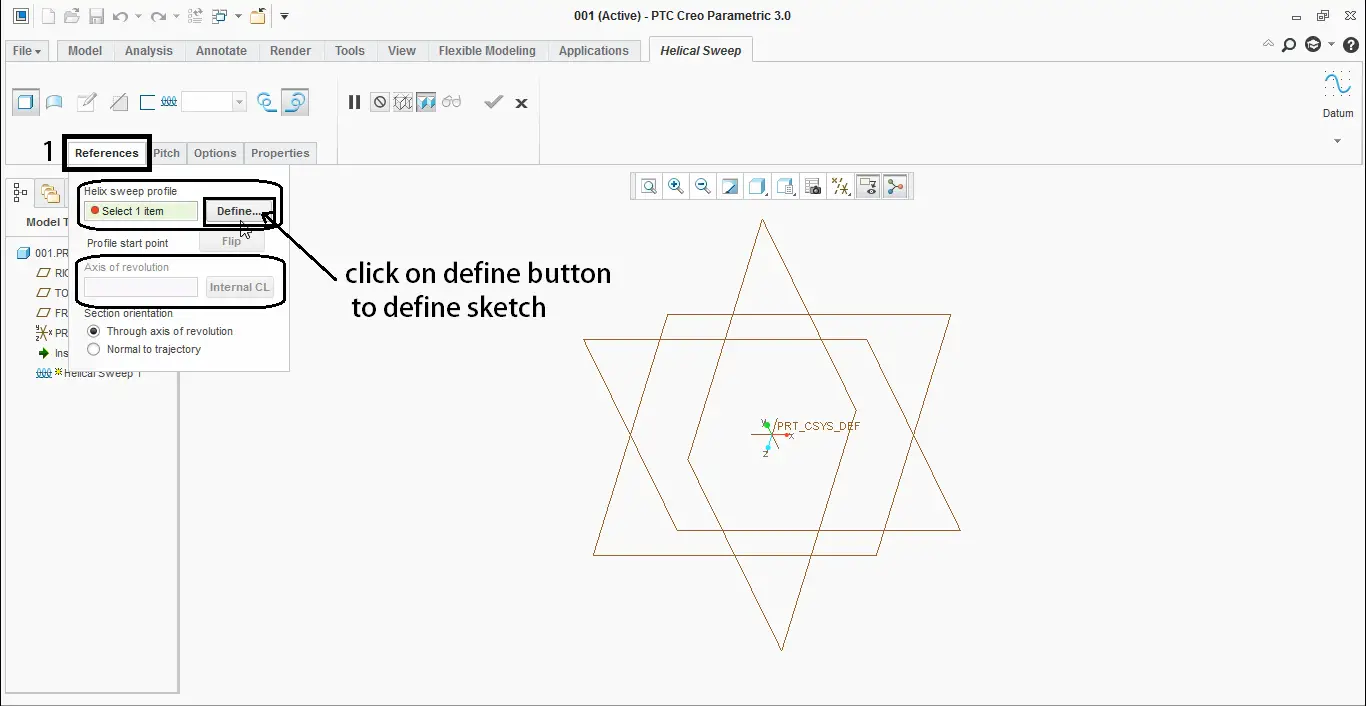Expand the Datum dropdown arrow

click(1337, 141)
